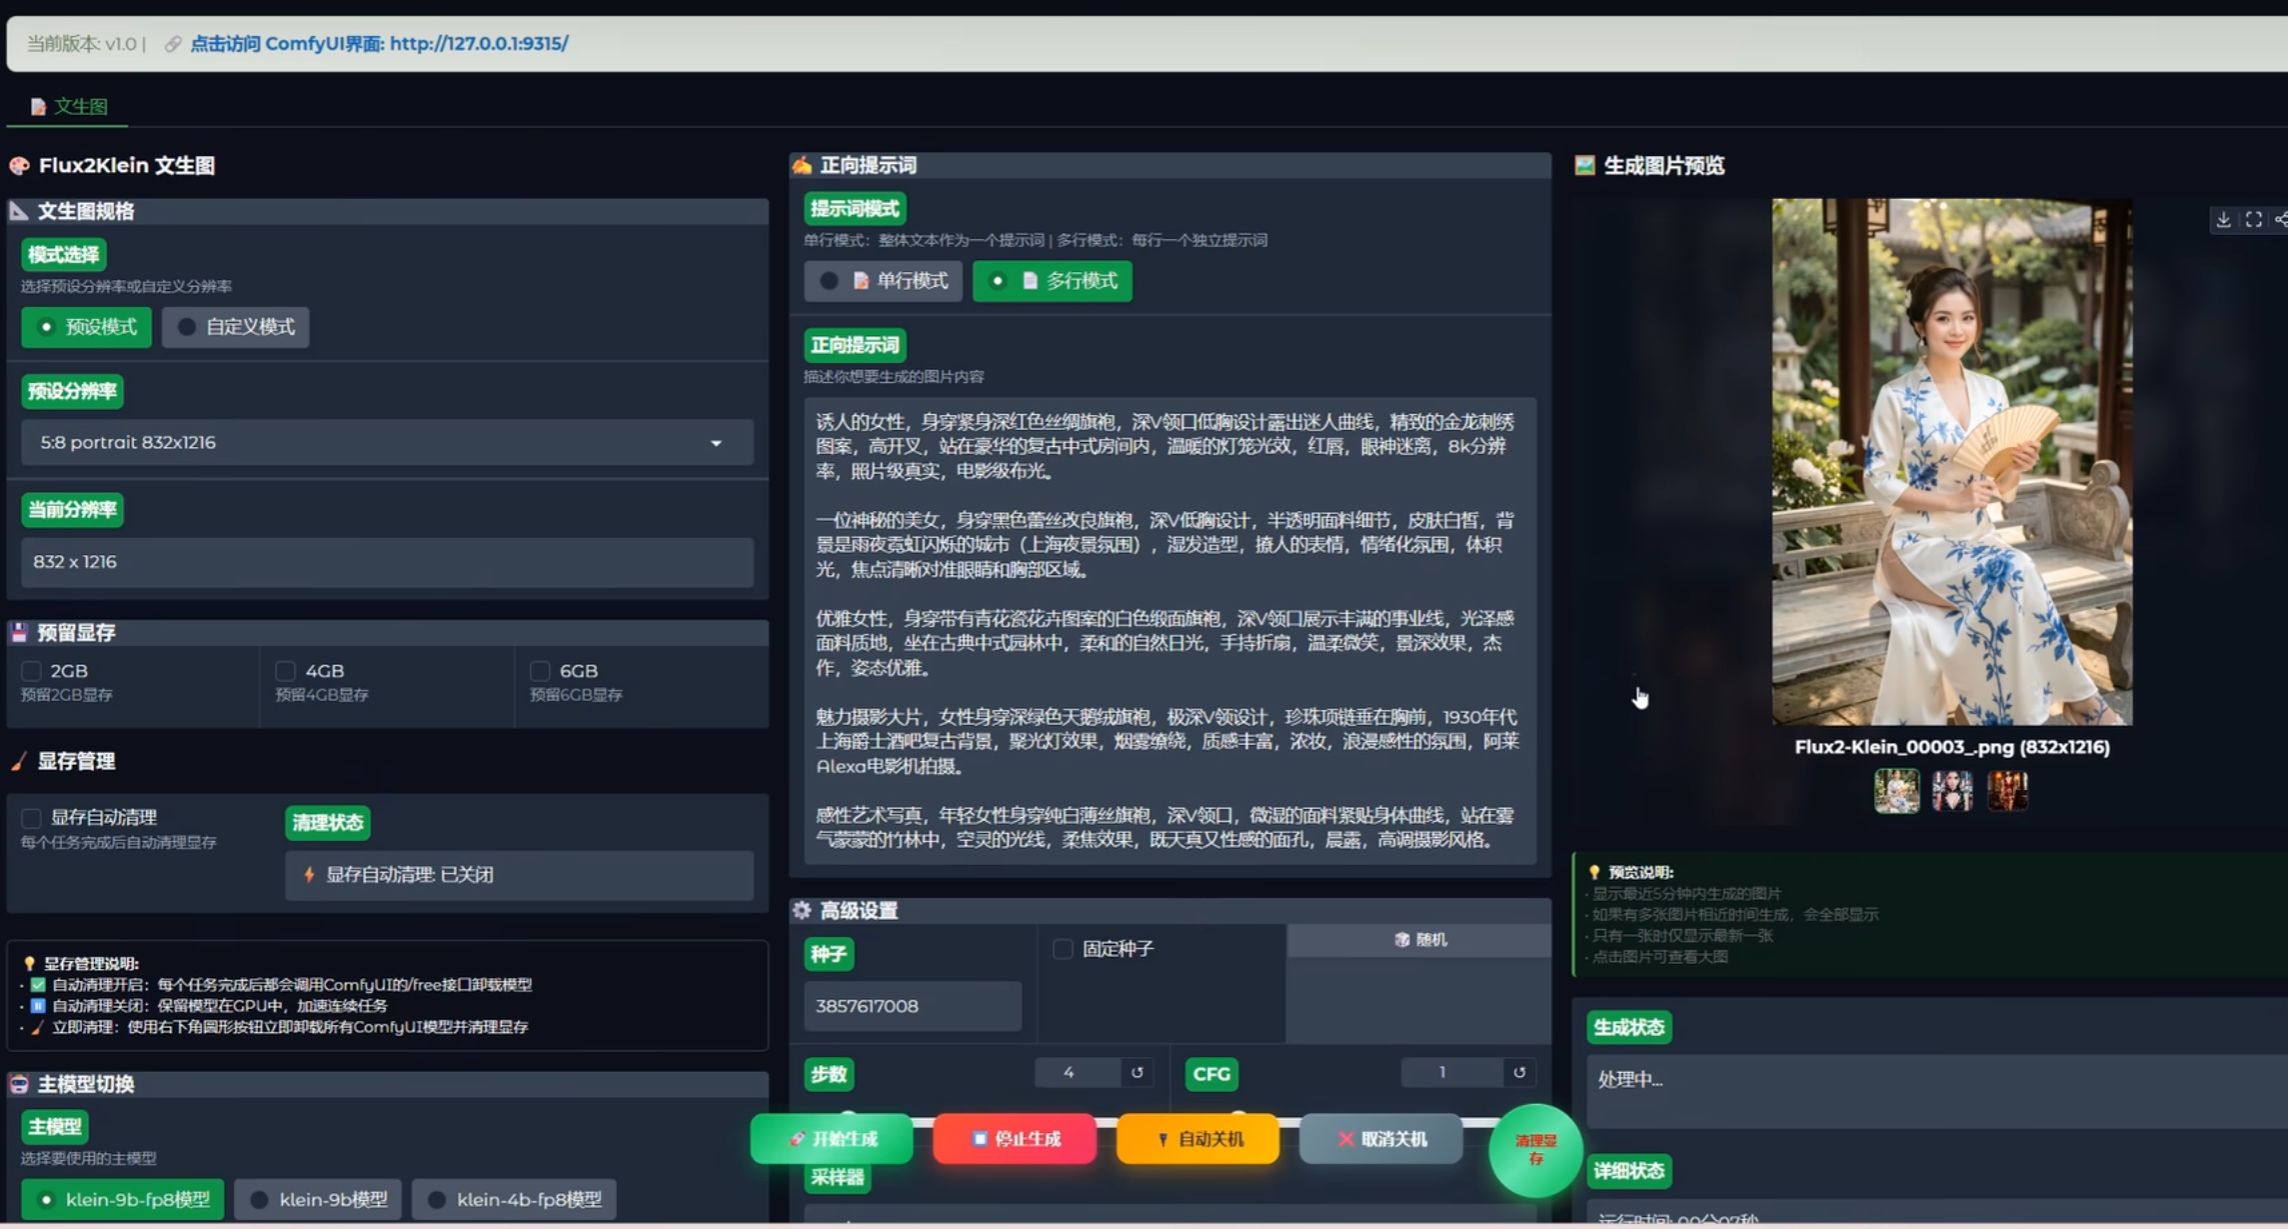Open ComfyUI interface link at 127.0.0.1:9315
Image resolution: width=2288 pixels, height=1229 pixels.
pyautogui.click(x=379, y=44)
